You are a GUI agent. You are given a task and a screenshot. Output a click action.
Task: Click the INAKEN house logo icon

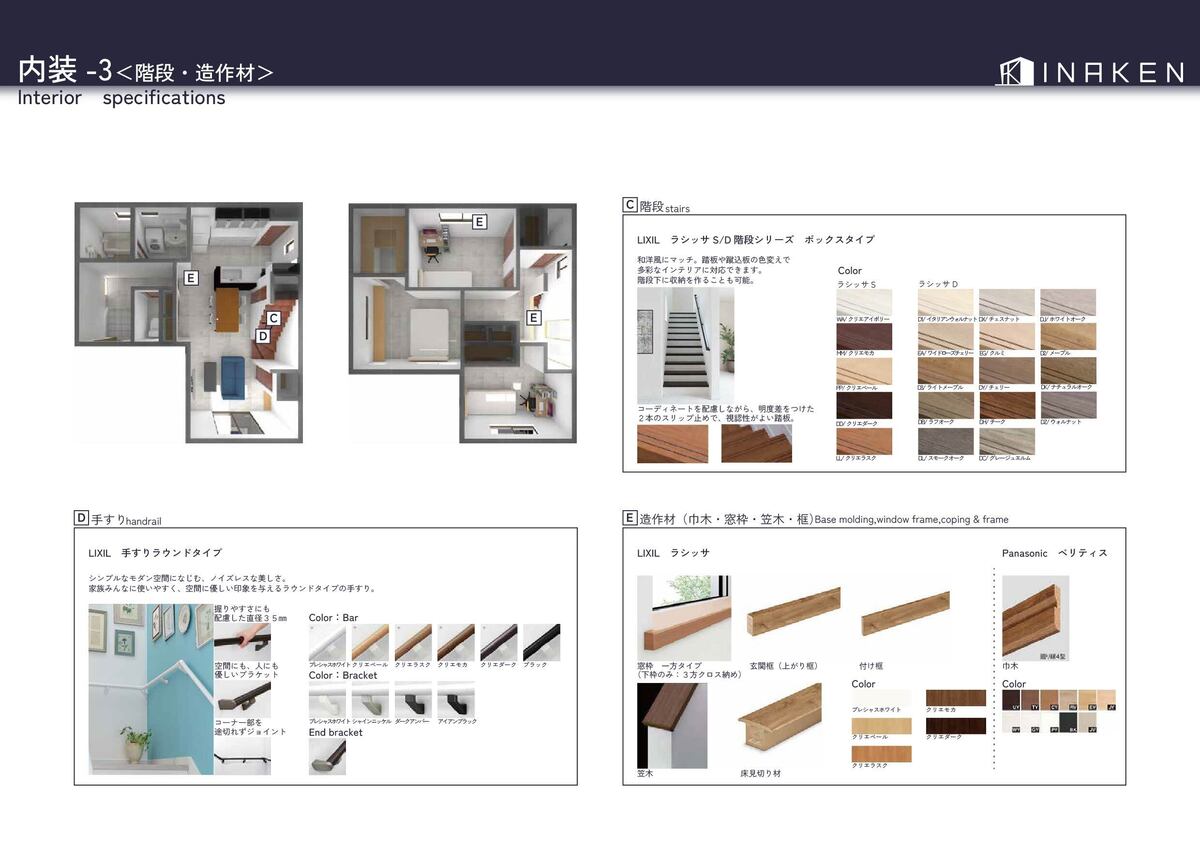1013,71
